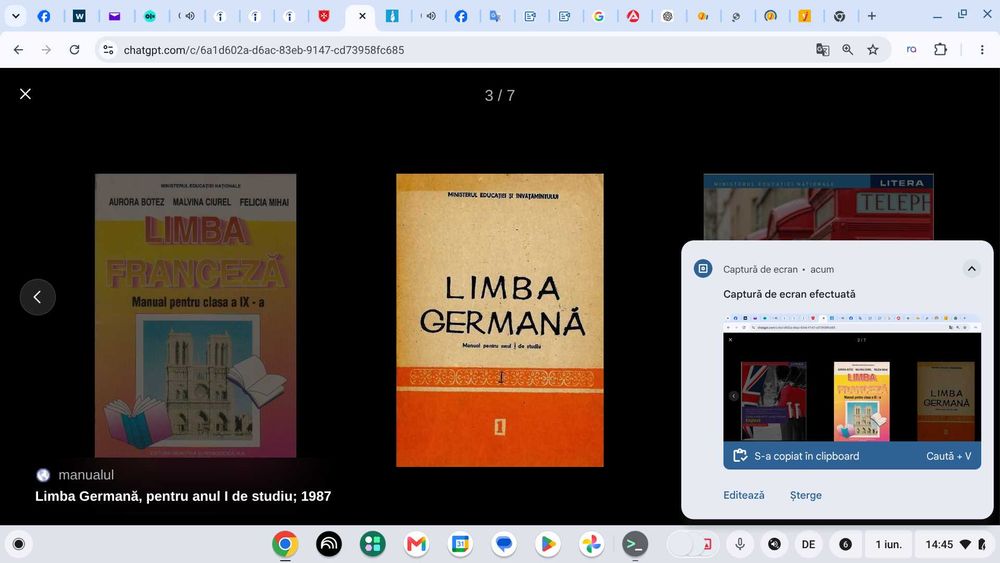Open the ChromeOS launcher button
This screenshot has width=1000, height=563.
18,544
